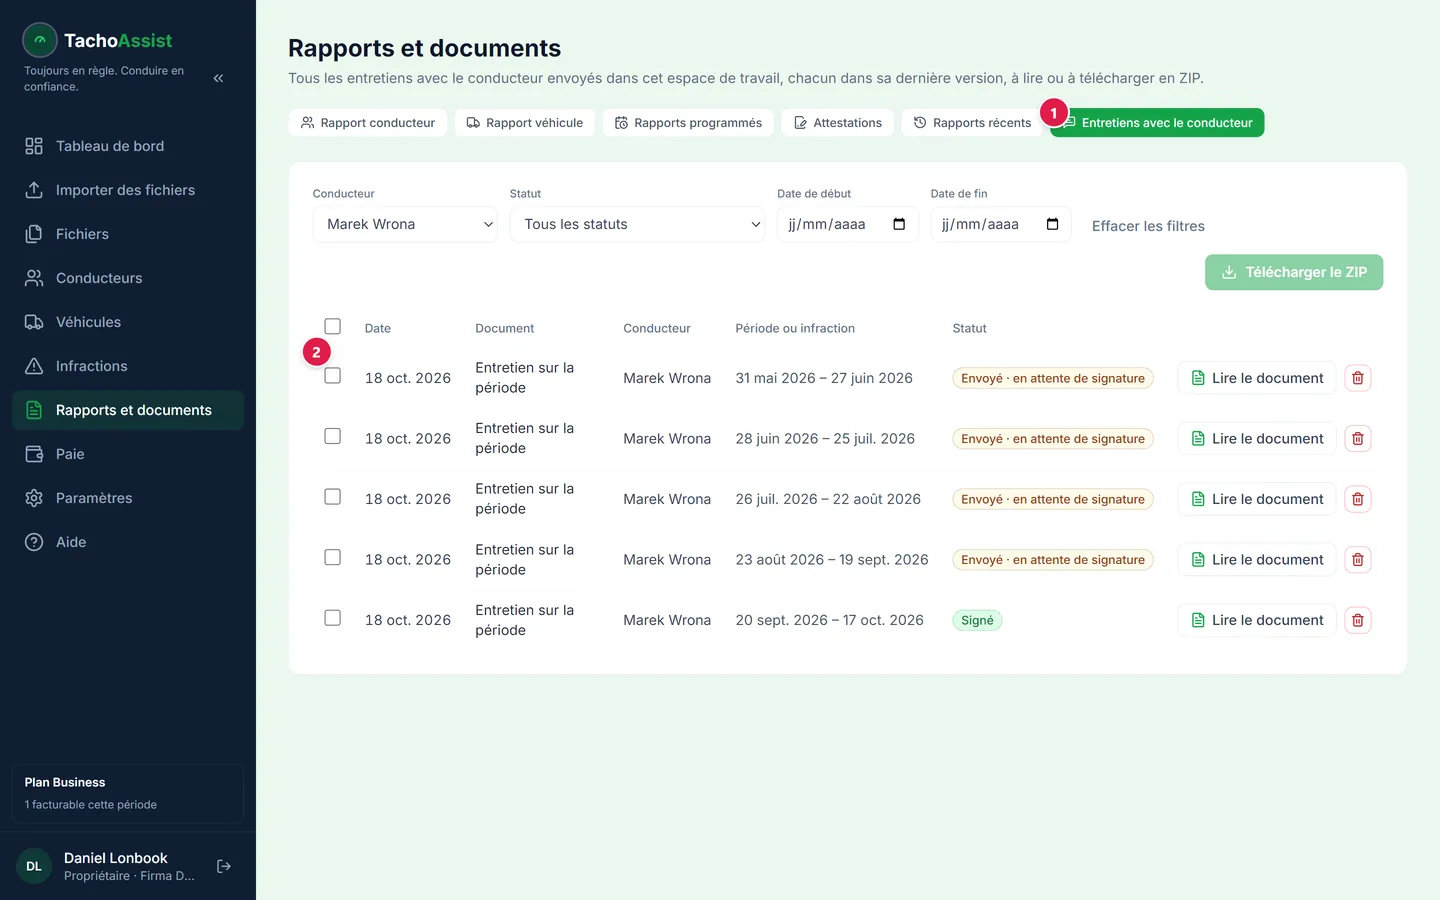This screenshot has height=900, width=1440.
Task: Go to Importer des fichiers
Action: [x=128, y=190]
